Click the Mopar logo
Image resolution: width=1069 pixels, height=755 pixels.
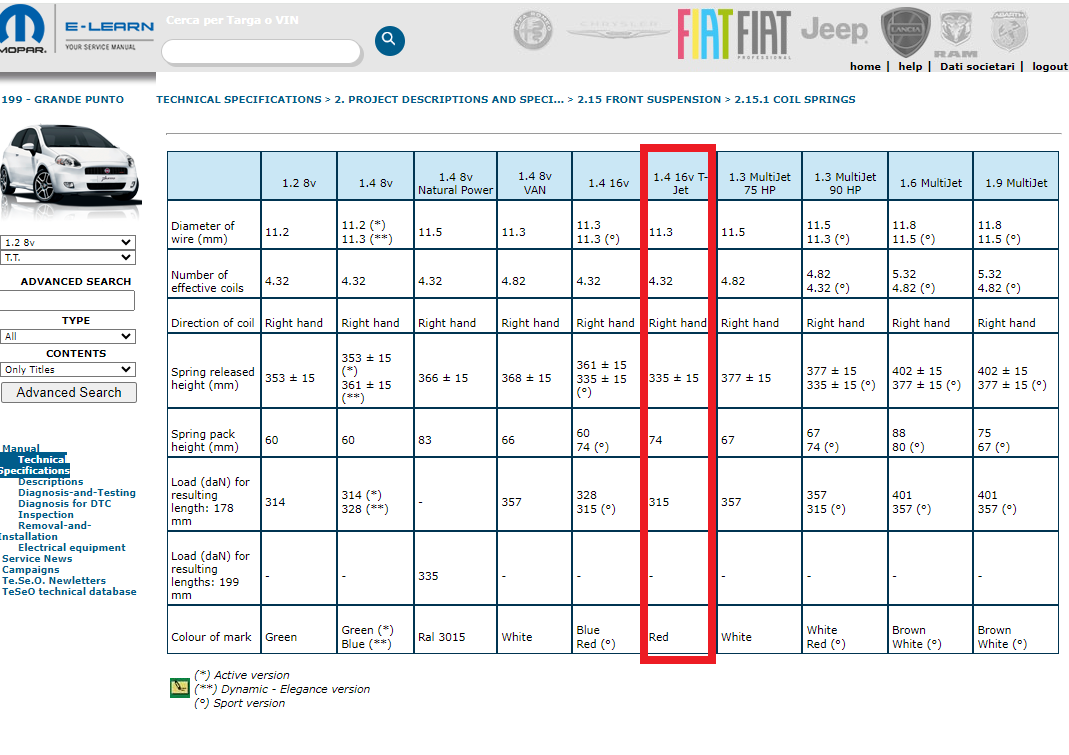23,29
